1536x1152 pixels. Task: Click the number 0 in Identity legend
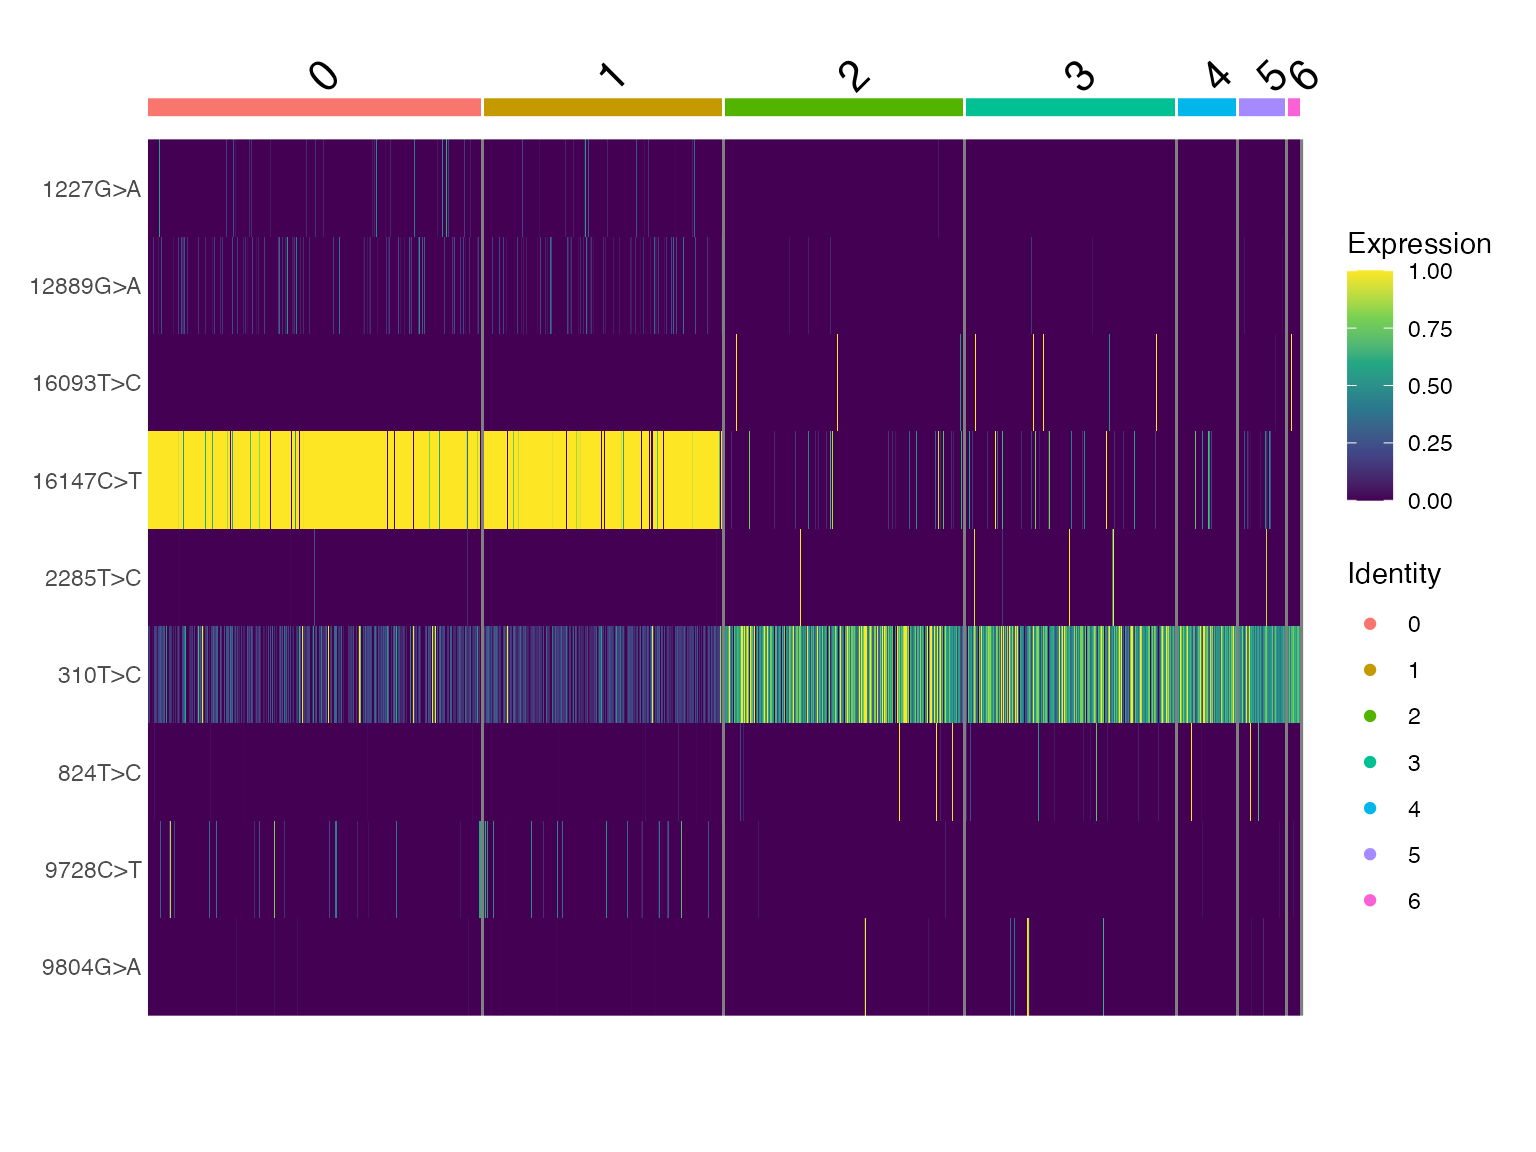1414,625
